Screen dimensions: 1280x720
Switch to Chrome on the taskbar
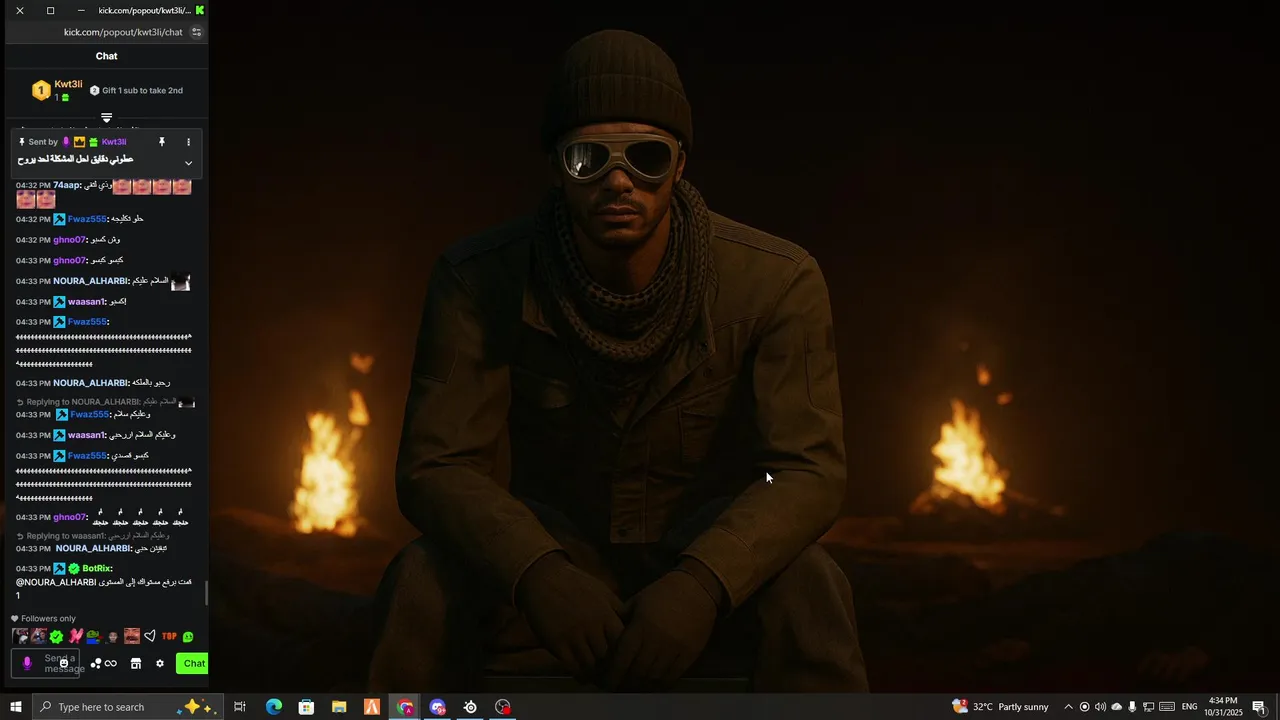tap(405, 707)
